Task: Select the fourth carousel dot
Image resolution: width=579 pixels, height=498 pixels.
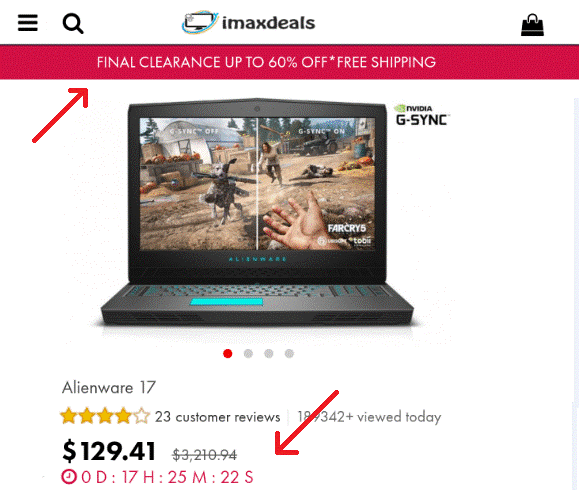Action: pyautogui.click(x=289, y=354)
